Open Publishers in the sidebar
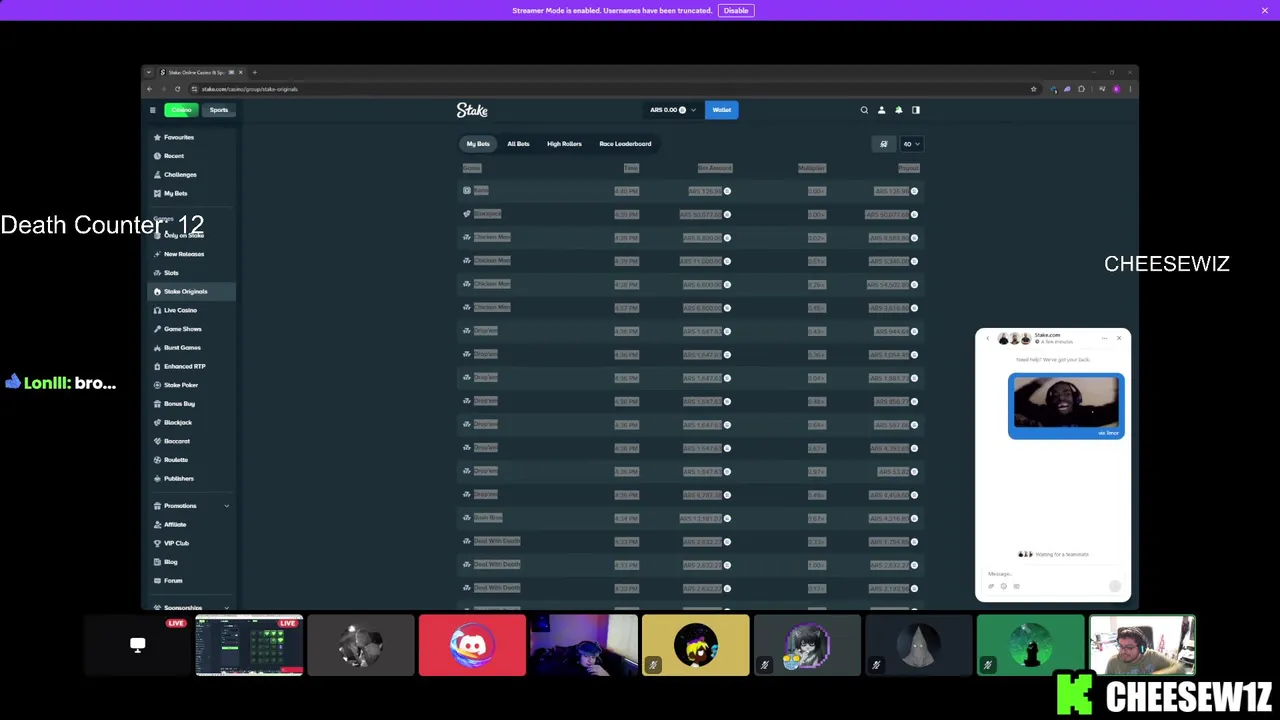Viewport: 1280px width, 720px height. pyautogui.click(x=190, y=478)
